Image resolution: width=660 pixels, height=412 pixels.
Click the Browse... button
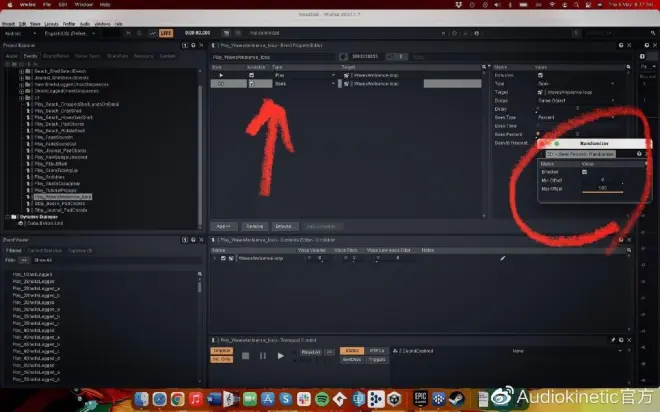pos(284,226)
